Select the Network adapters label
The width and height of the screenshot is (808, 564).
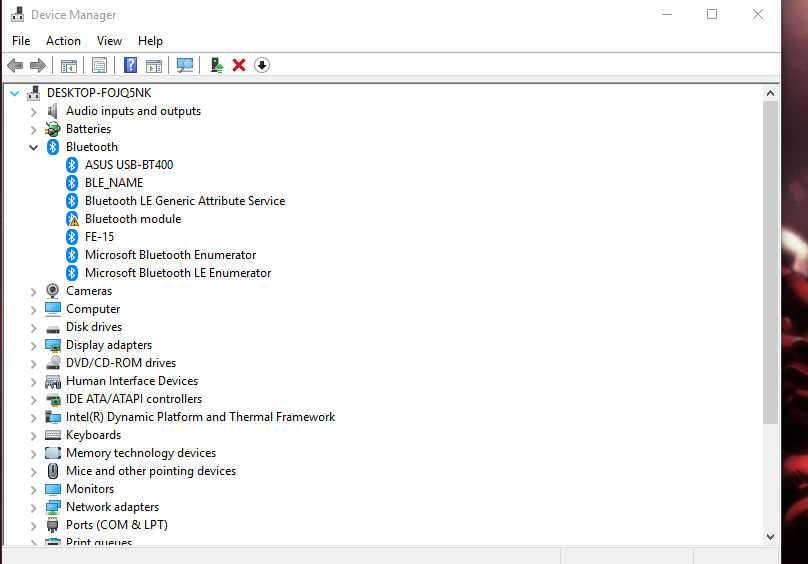[x=112, y=507]
